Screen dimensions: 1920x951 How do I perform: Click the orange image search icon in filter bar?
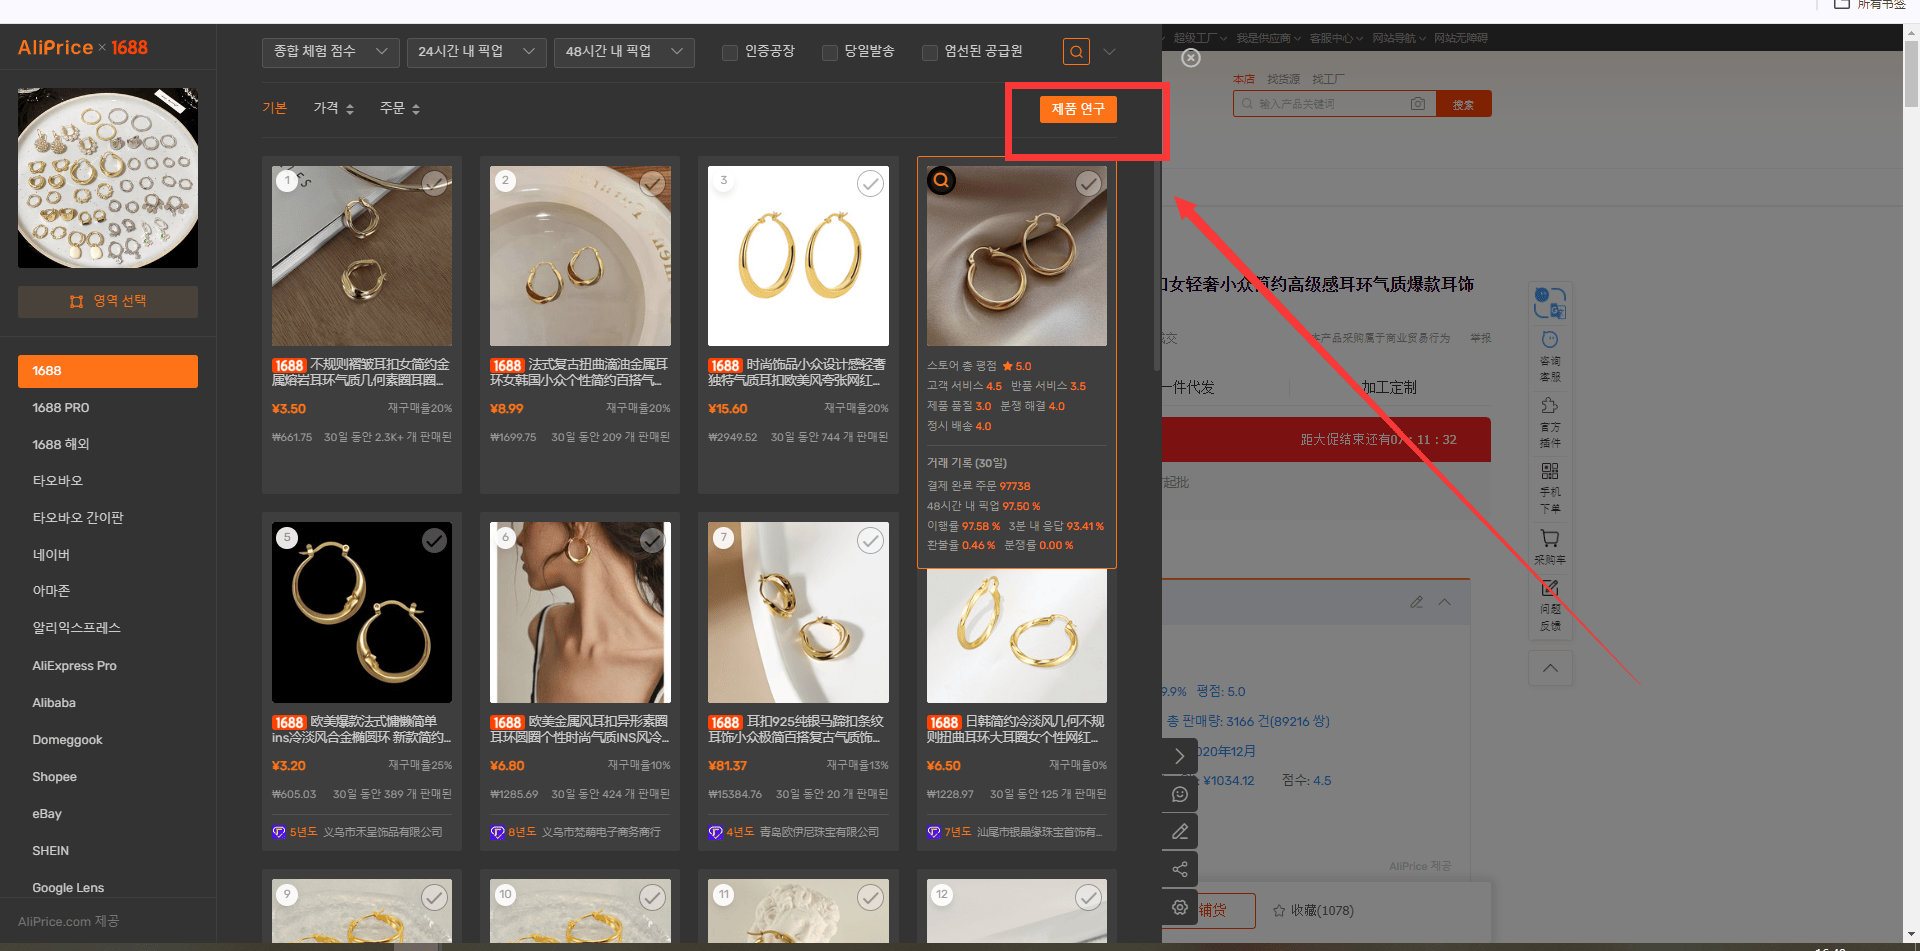[x=1076, y=52]
